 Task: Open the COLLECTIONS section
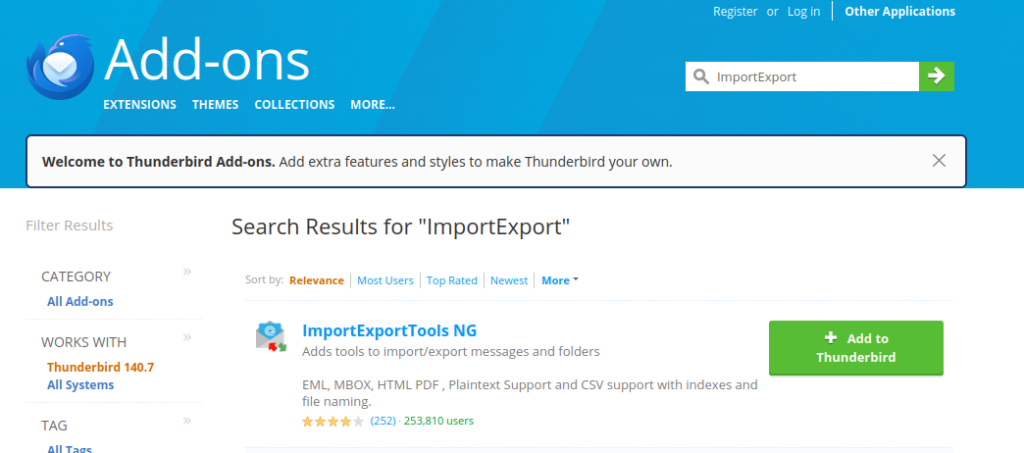295,104
